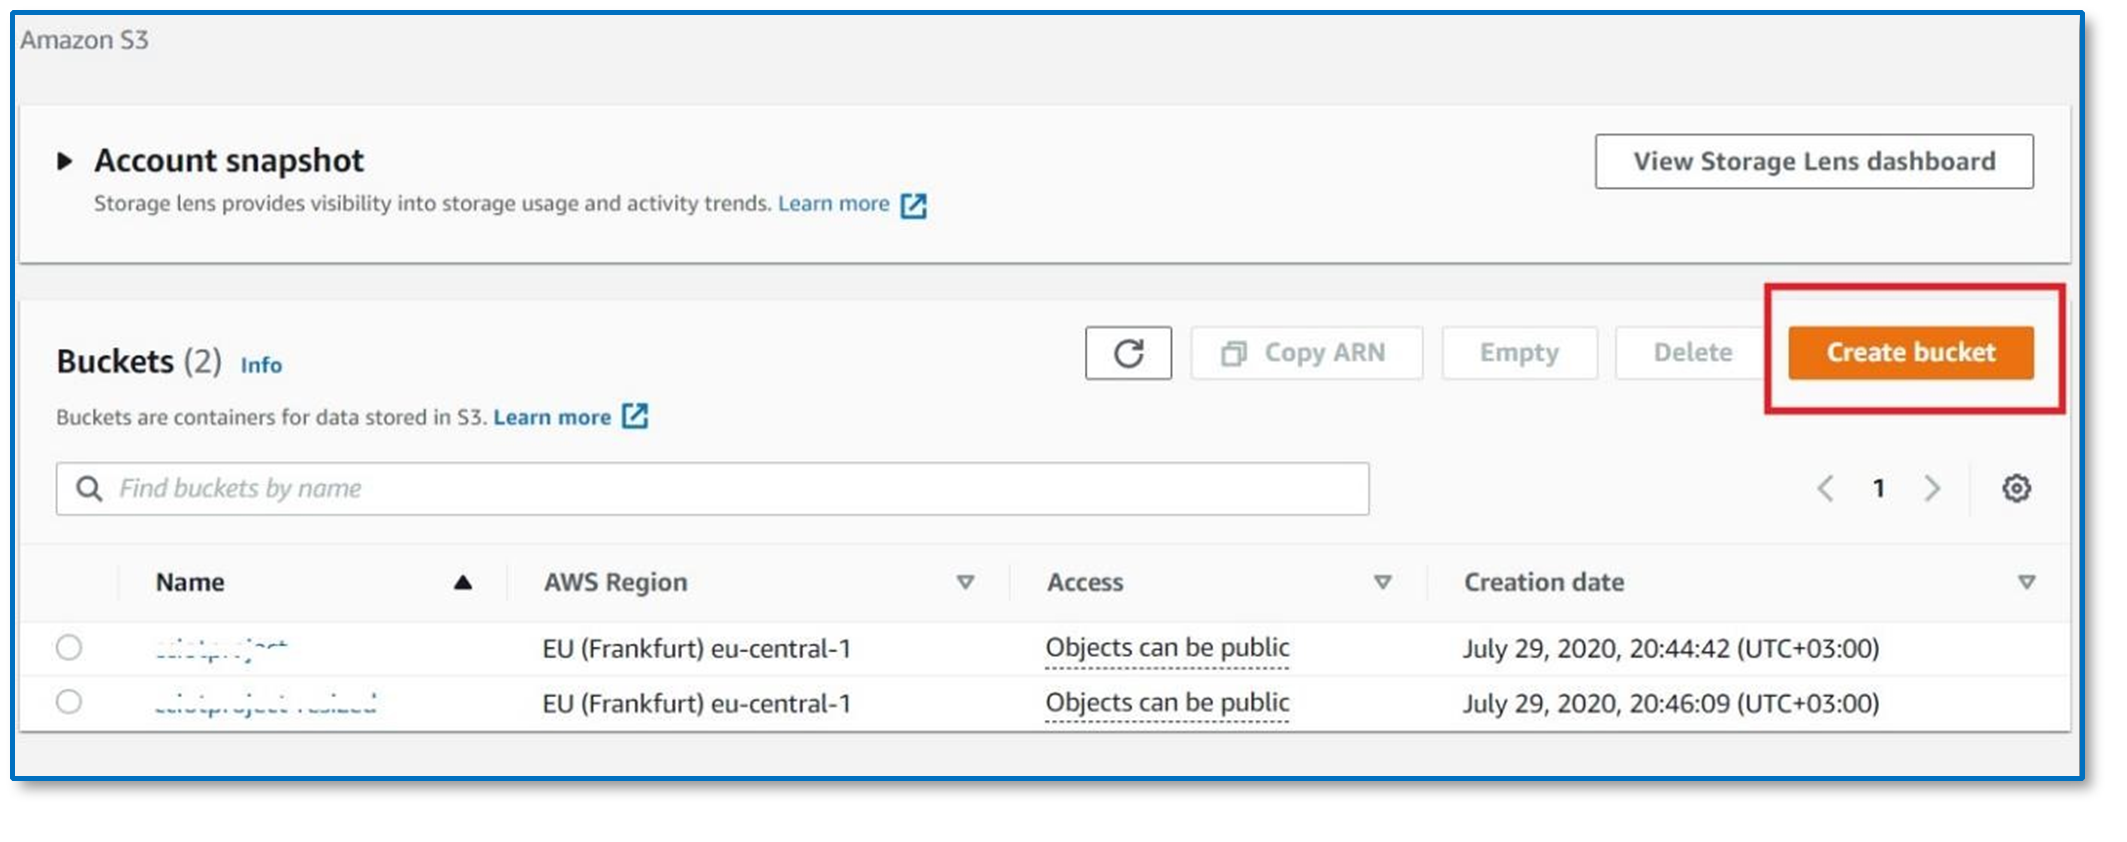
Task: Click the Creation date column header text
Action: pos(1544,582)
